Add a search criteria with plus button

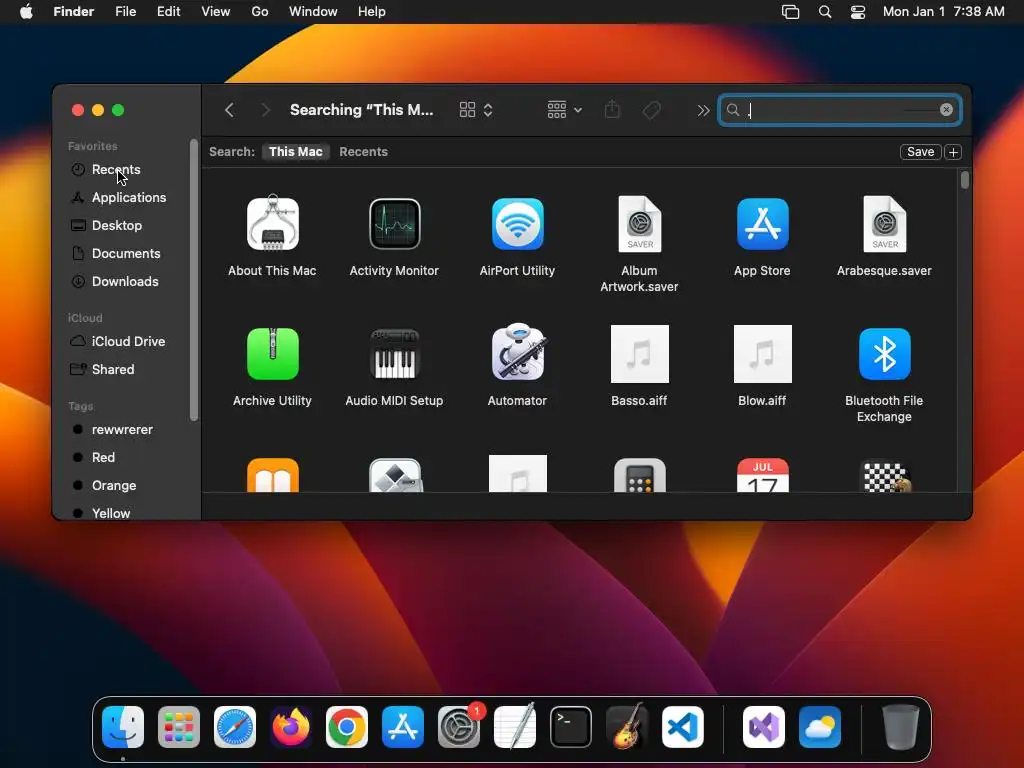pyautogui.click(x=953, y=152)
